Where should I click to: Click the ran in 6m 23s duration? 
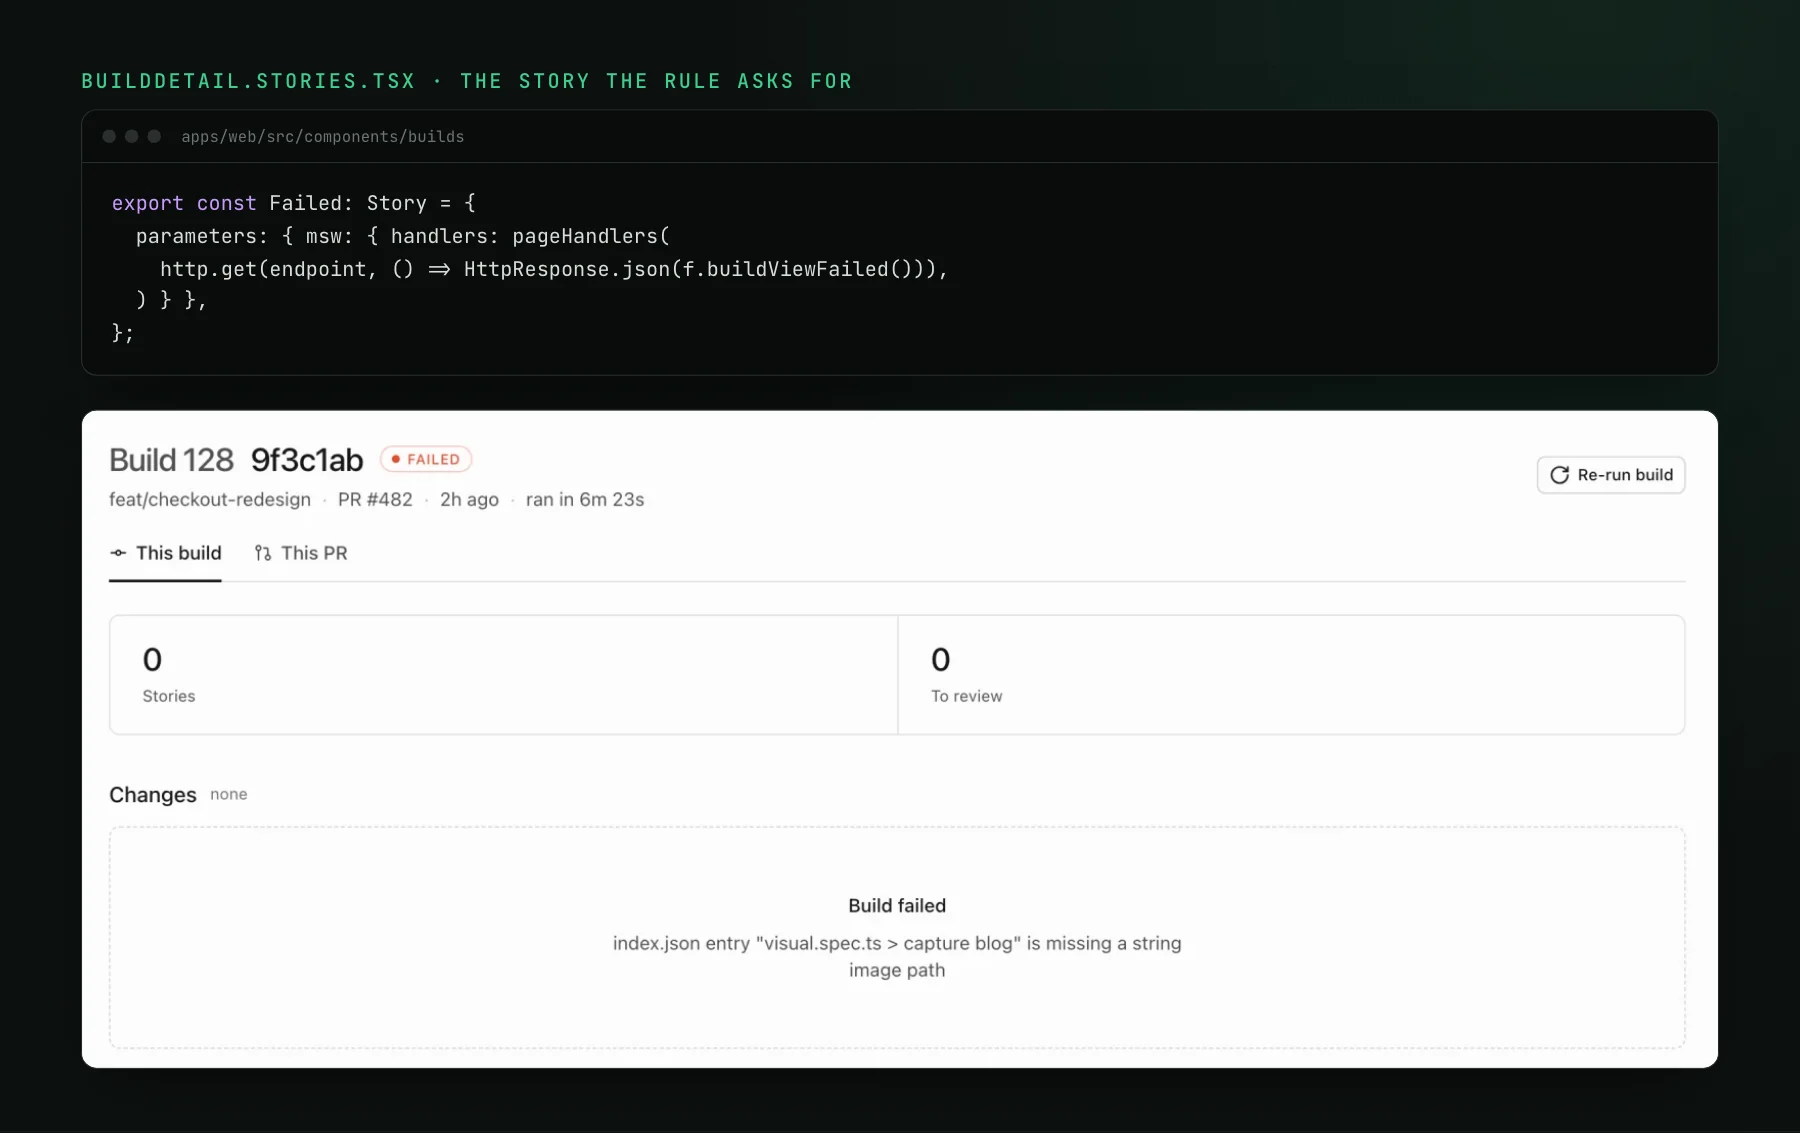coord(585,499)
